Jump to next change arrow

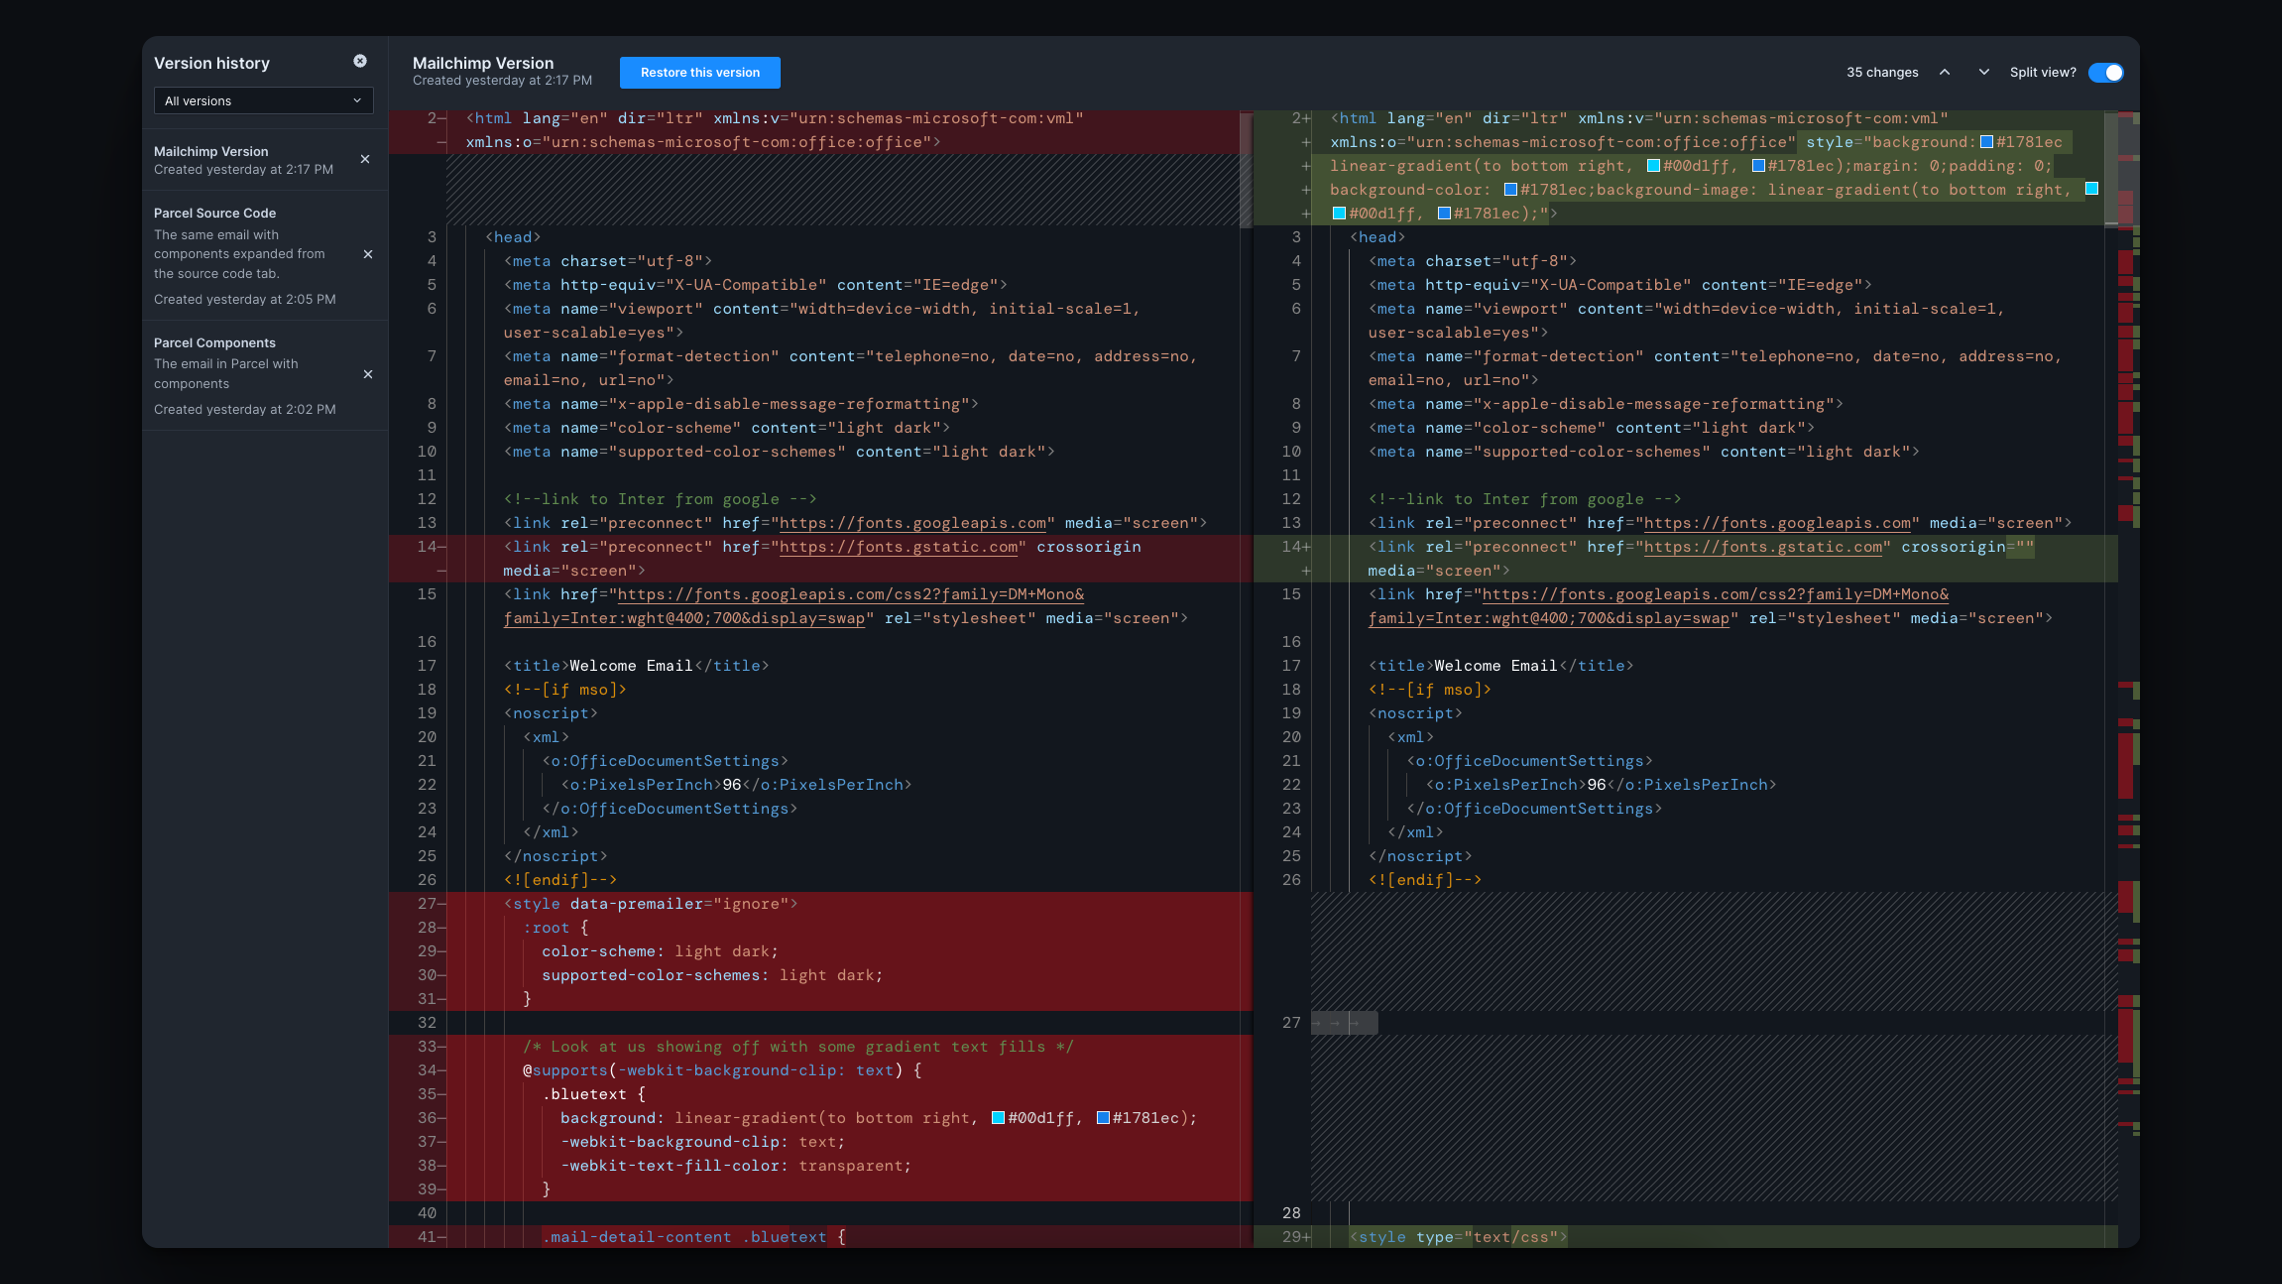coord(1984,72)
